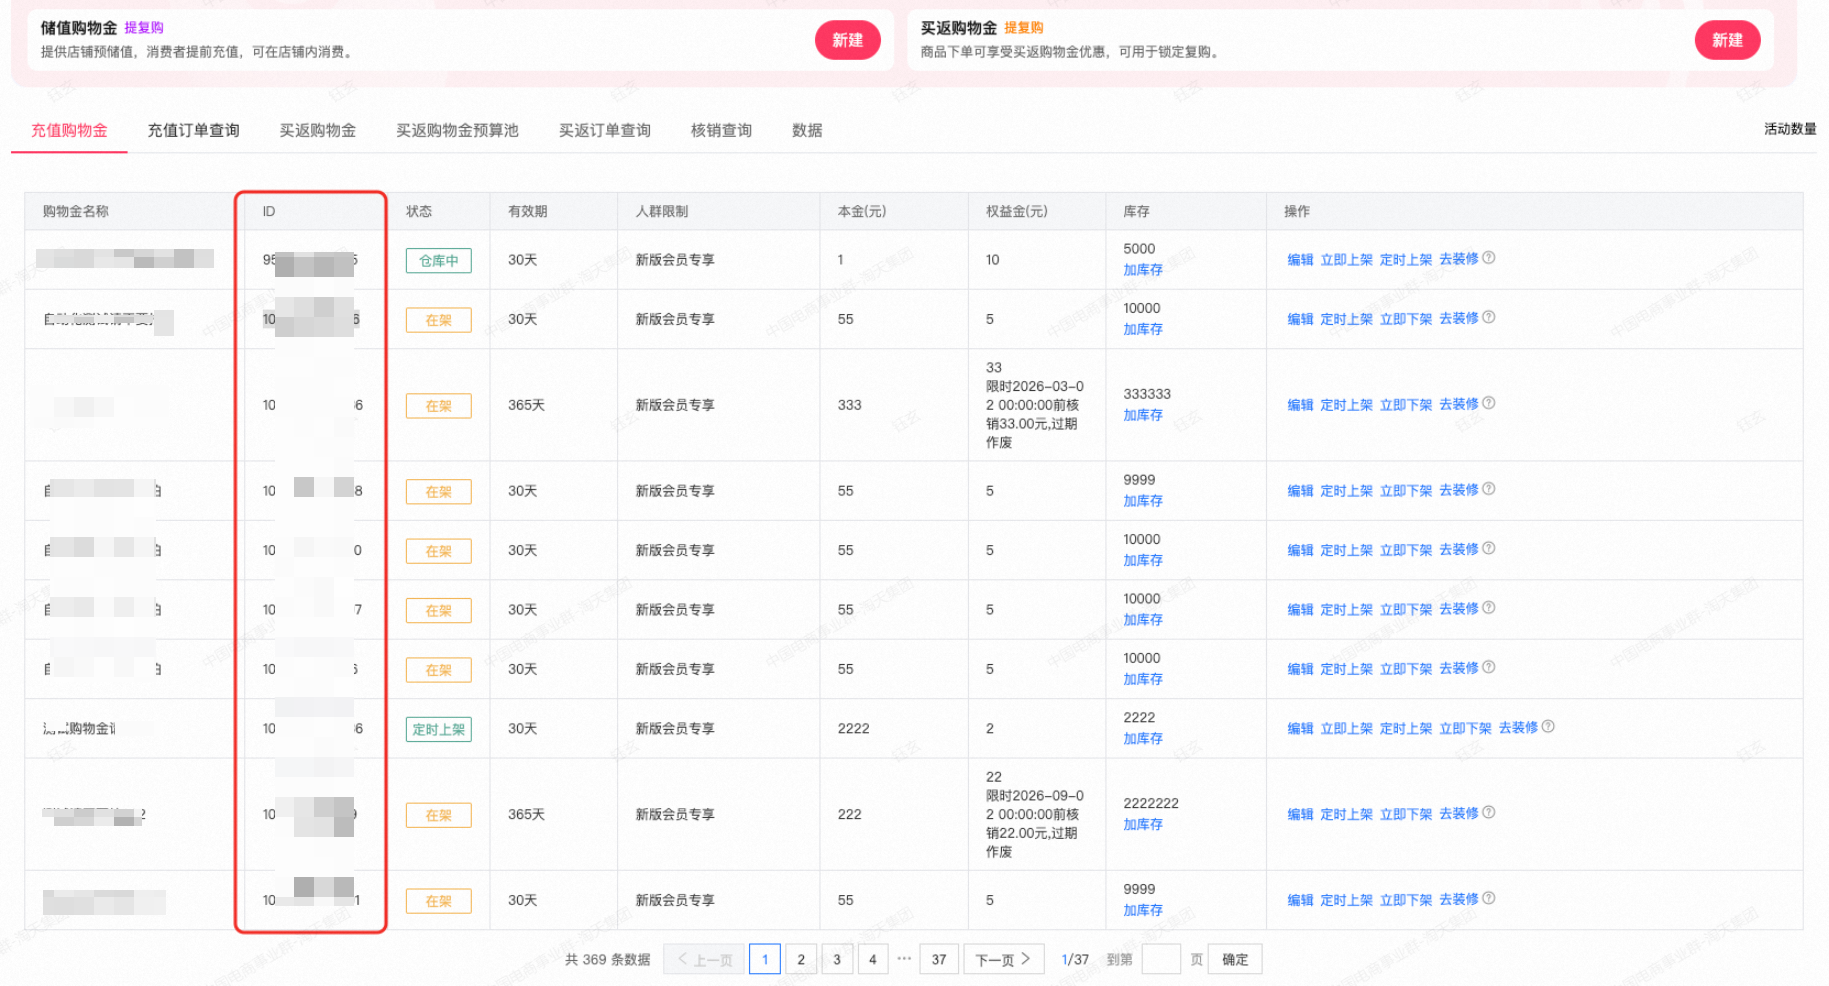1829x986 pixels.
Task: Click 定时上架 in the 仓库中 row
Action: point(1406,260)
